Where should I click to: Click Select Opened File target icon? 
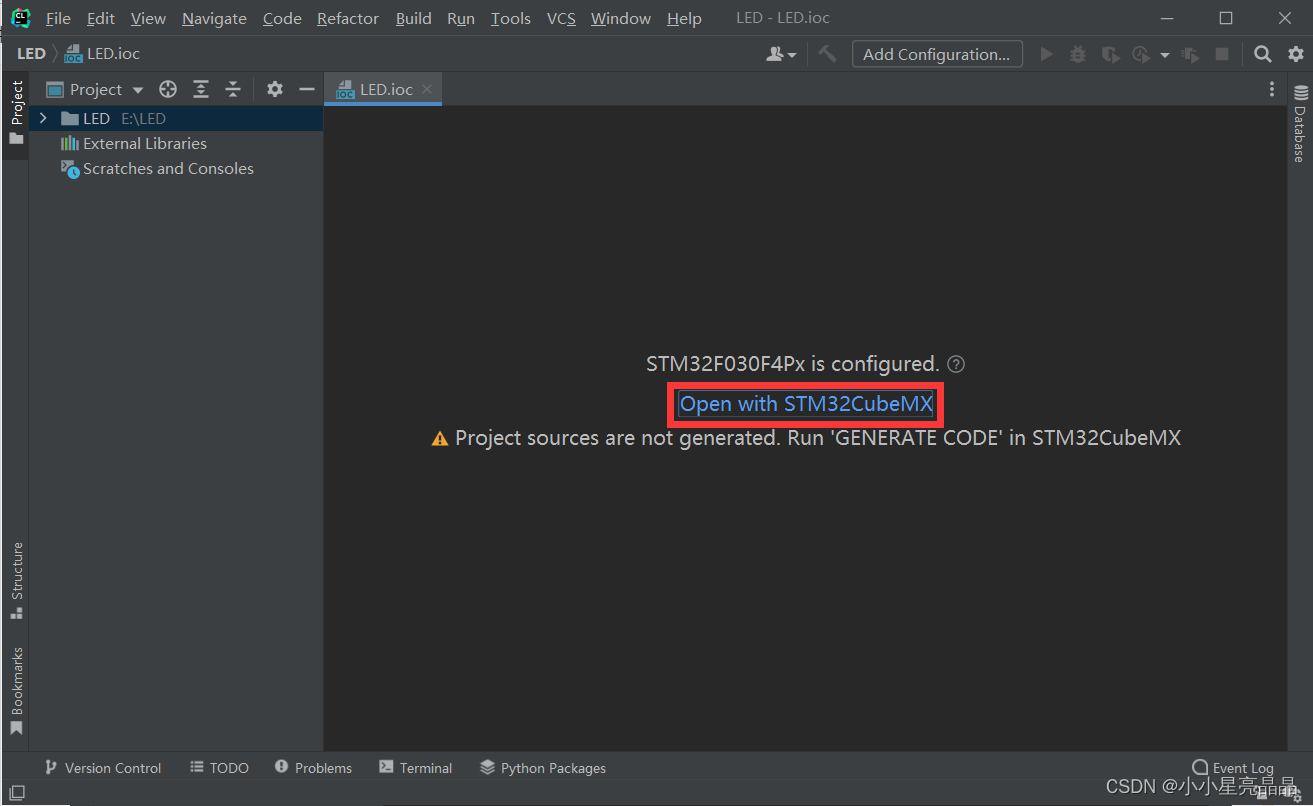pyautogui.click(x=168, y=89)
